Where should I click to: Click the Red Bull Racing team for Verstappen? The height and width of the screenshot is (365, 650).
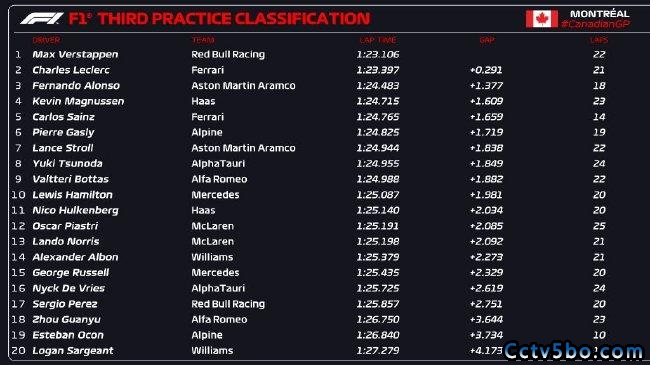click(228, 54)
